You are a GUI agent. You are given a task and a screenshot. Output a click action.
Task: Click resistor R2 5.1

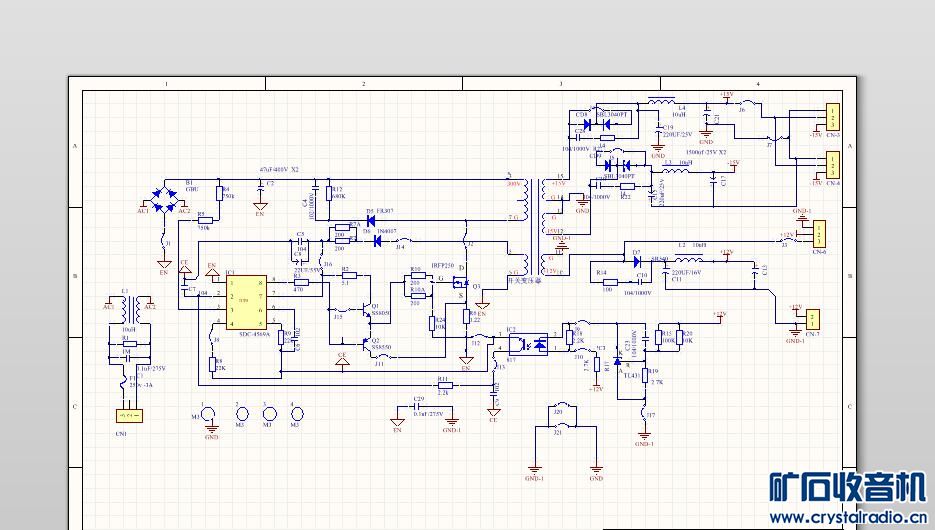(349, 275)
